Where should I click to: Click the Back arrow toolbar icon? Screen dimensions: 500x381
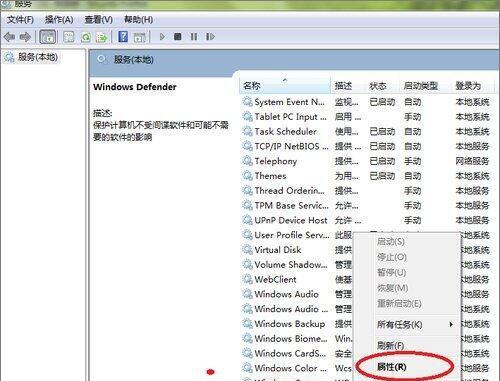coord(10,37)
